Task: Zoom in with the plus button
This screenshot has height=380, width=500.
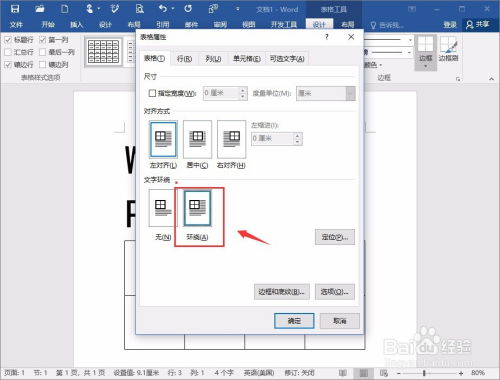Action: 461,373
